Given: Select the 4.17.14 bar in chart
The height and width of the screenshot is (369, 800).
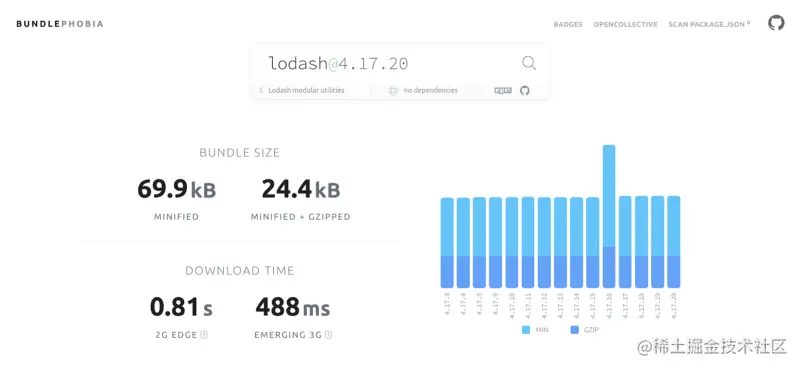Looking at the screenshot, I should [577, 243].
